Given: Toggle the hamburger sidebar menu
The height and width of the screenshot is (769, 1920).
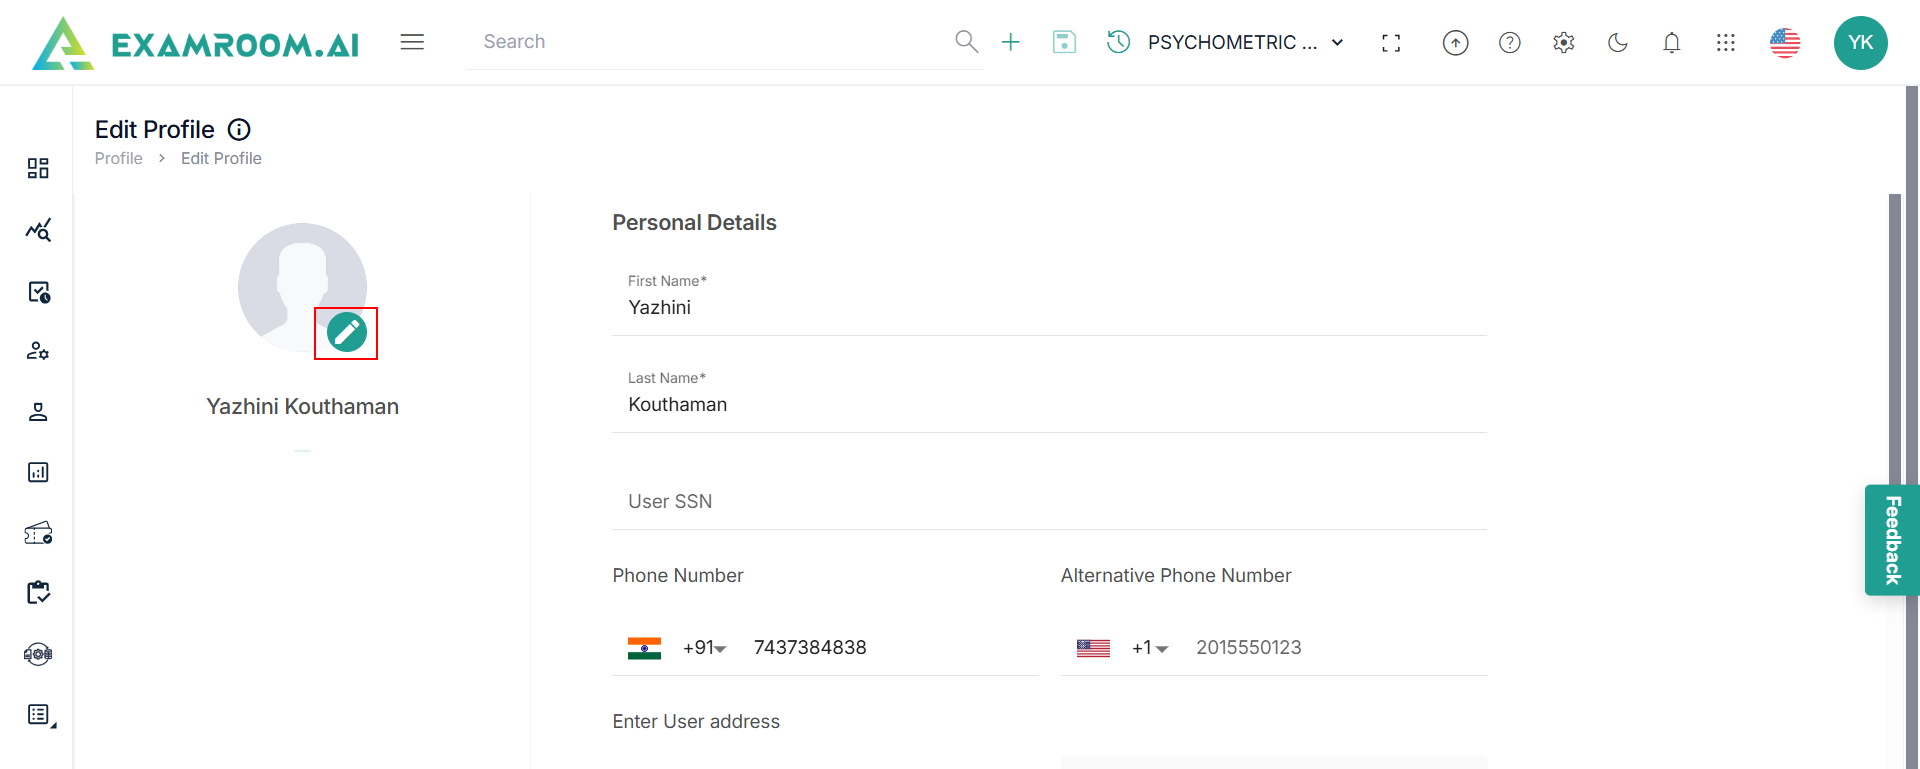Looking at the screenshot, I should tap(412, 42).
